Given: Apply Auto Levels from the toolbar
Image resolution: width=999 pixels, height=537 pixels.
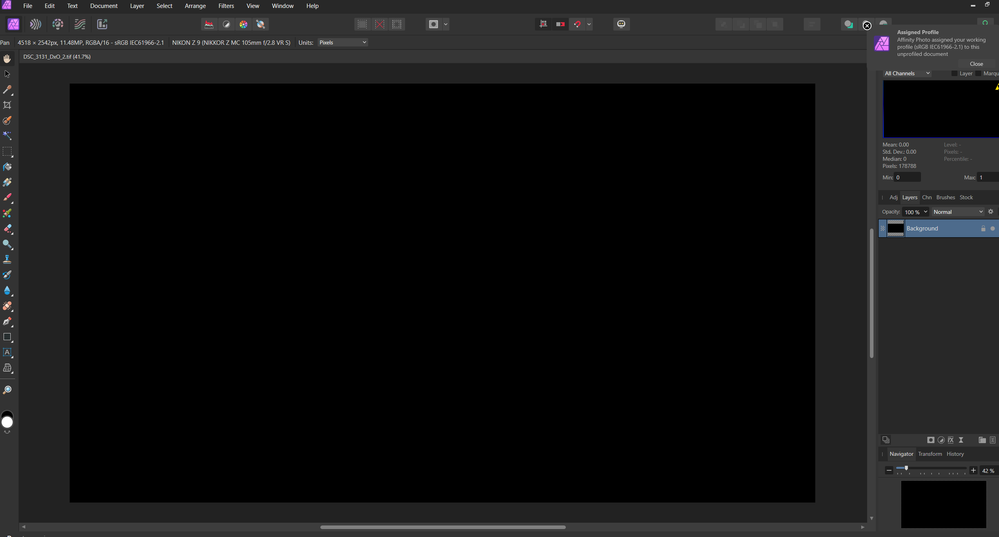Looking at the screenshot, I should (209, 24).
